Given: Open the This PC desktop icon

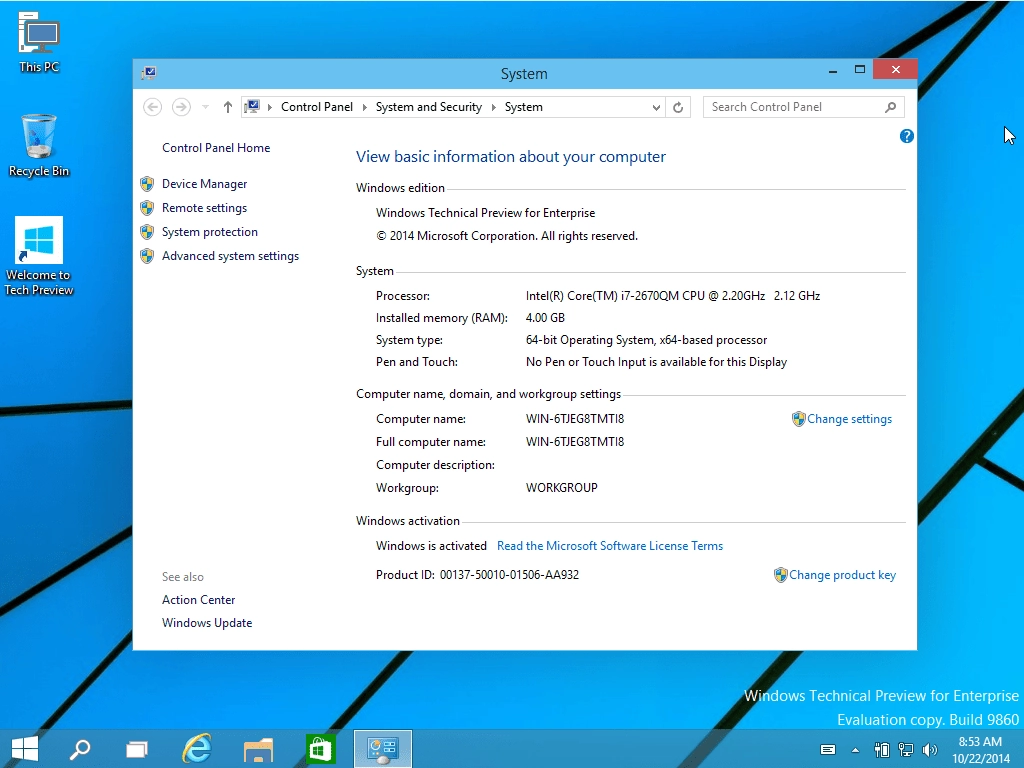Looking at the screenshot, I should (39, 42).
